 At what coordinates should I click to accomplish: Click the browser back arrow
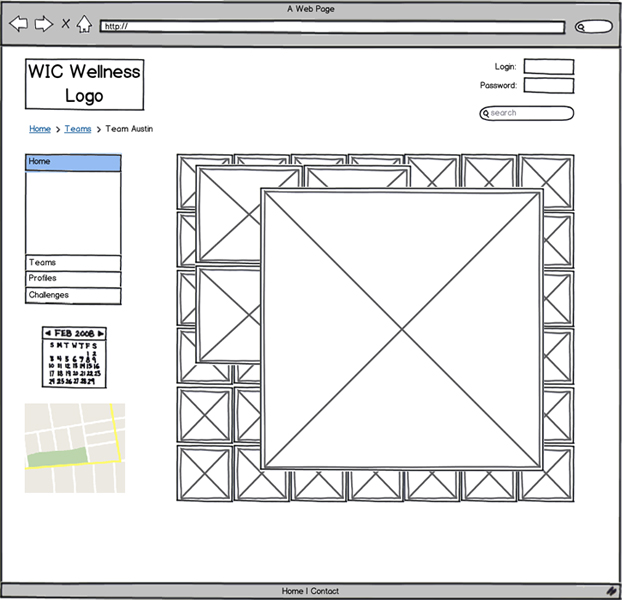click(x=18, y=23)
